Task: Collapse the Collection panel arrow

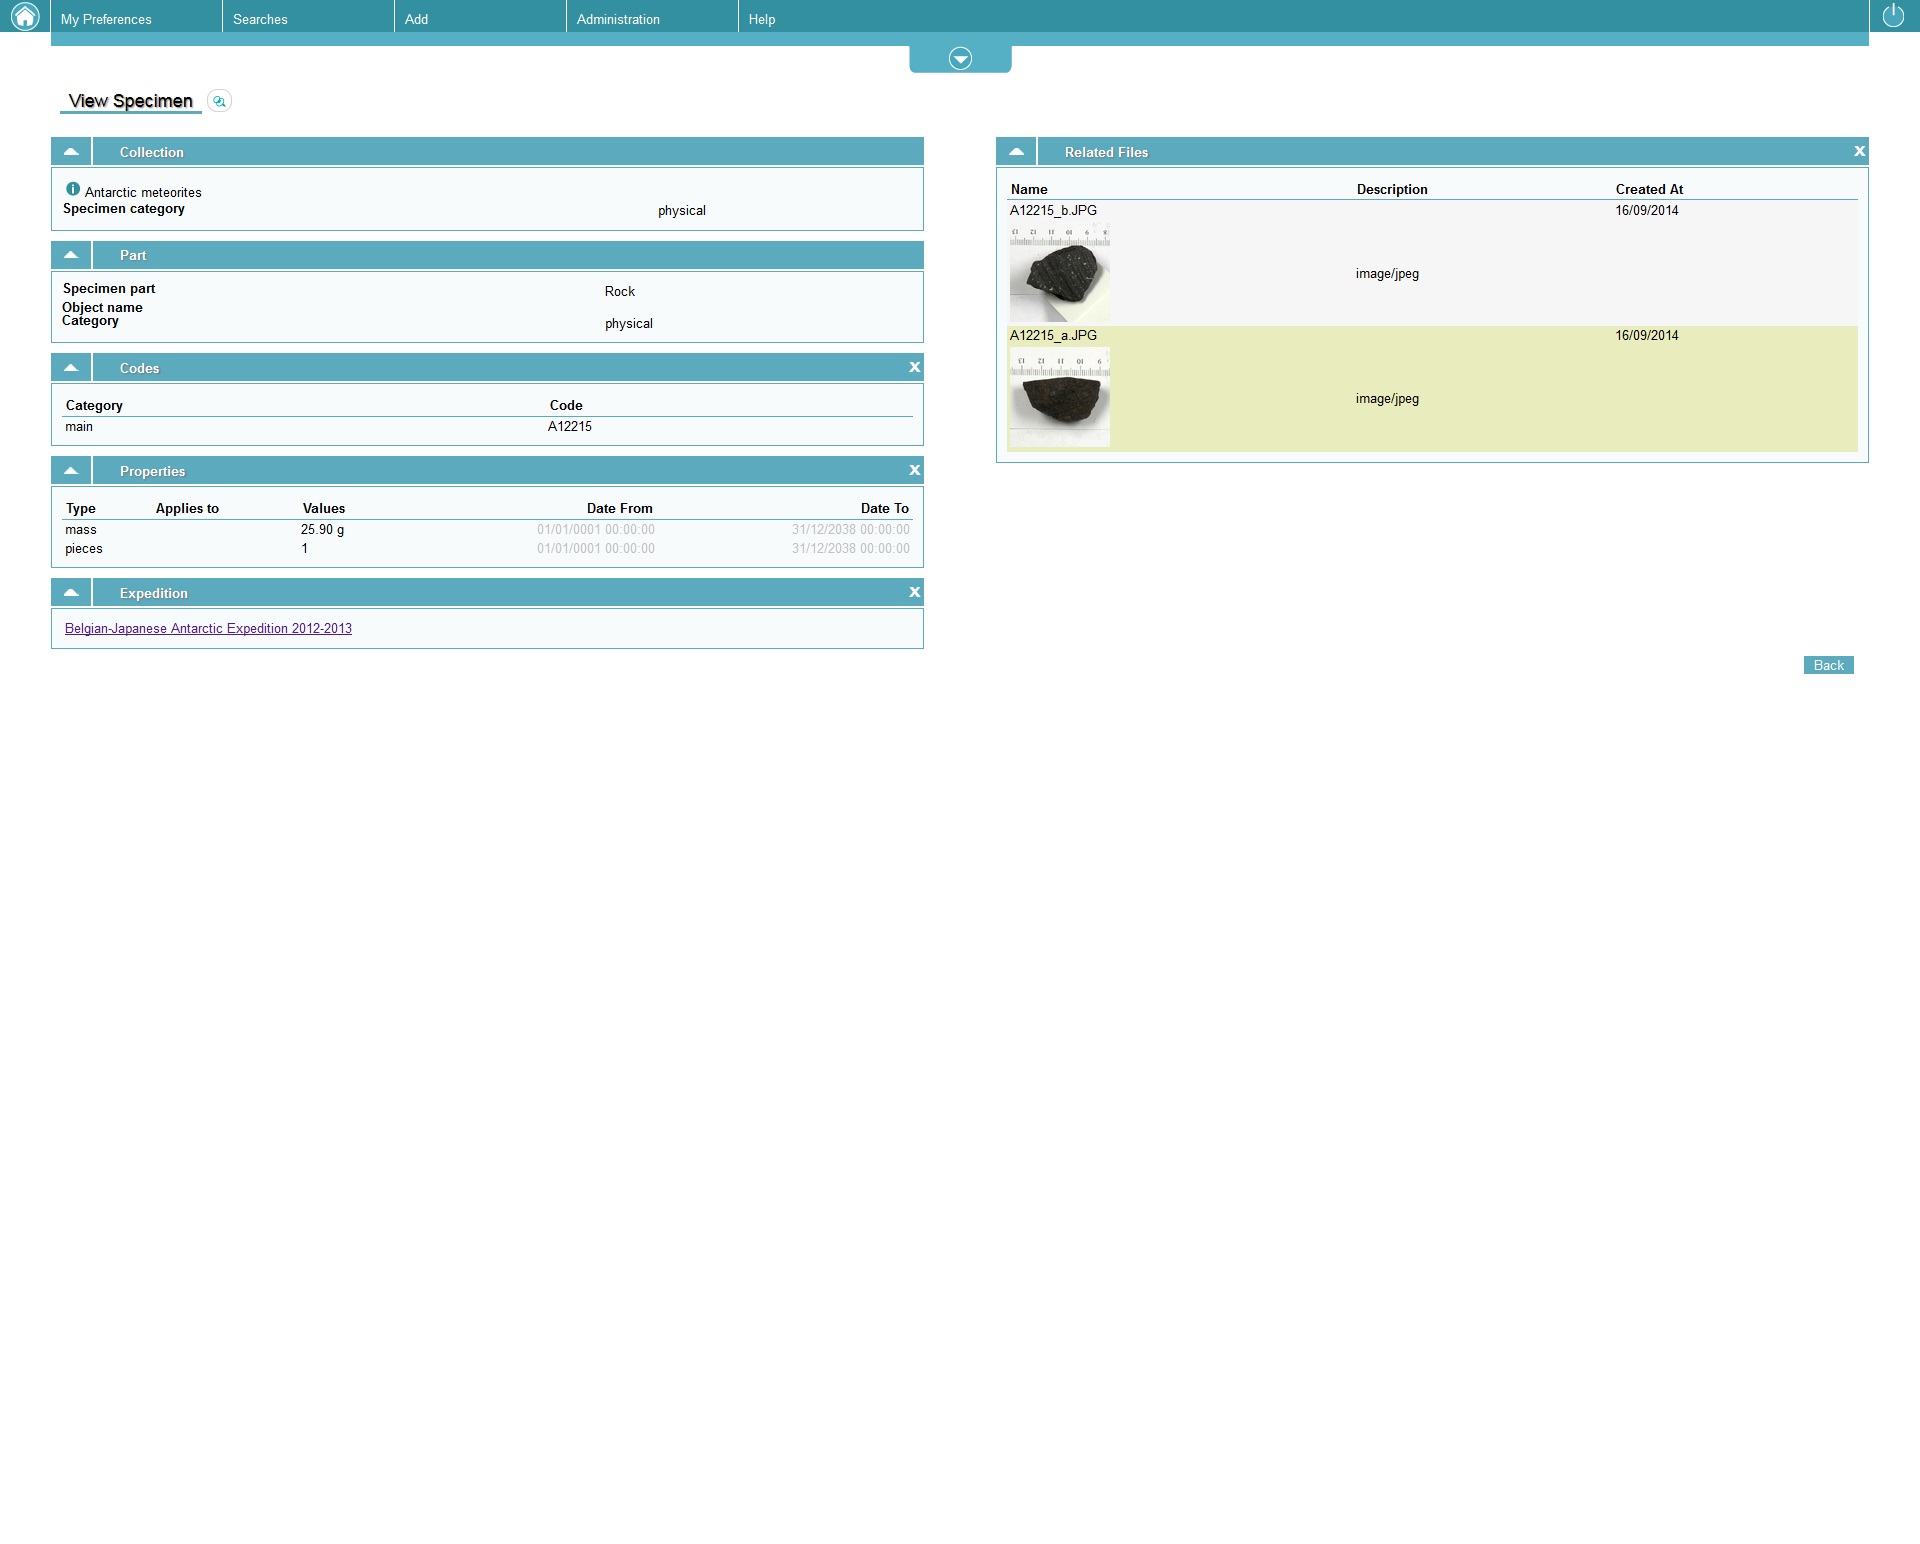Action: pos(71,152)
